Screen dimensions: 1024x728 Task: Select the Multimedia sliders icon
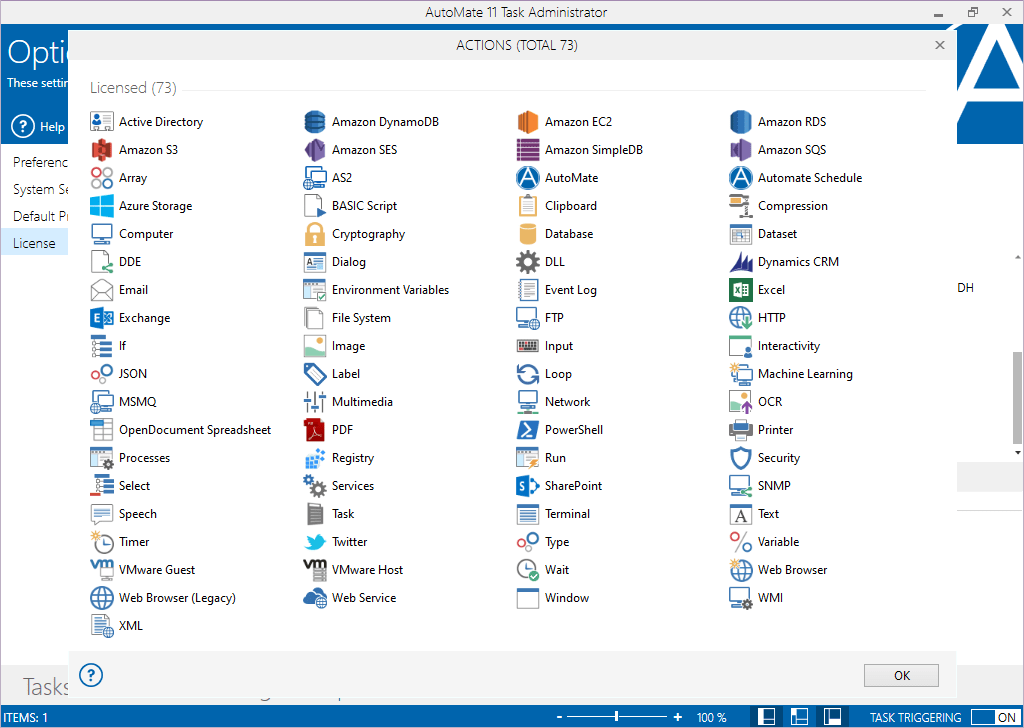coord(315,402)
